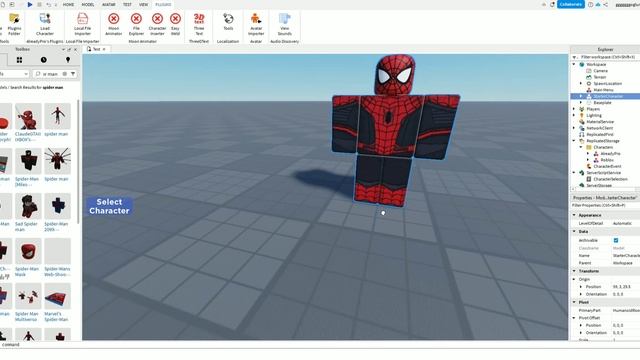This screenshot has width=640, height=360.
Task: Open the AVATAR ribbon tab
Action: click(109, 4)
